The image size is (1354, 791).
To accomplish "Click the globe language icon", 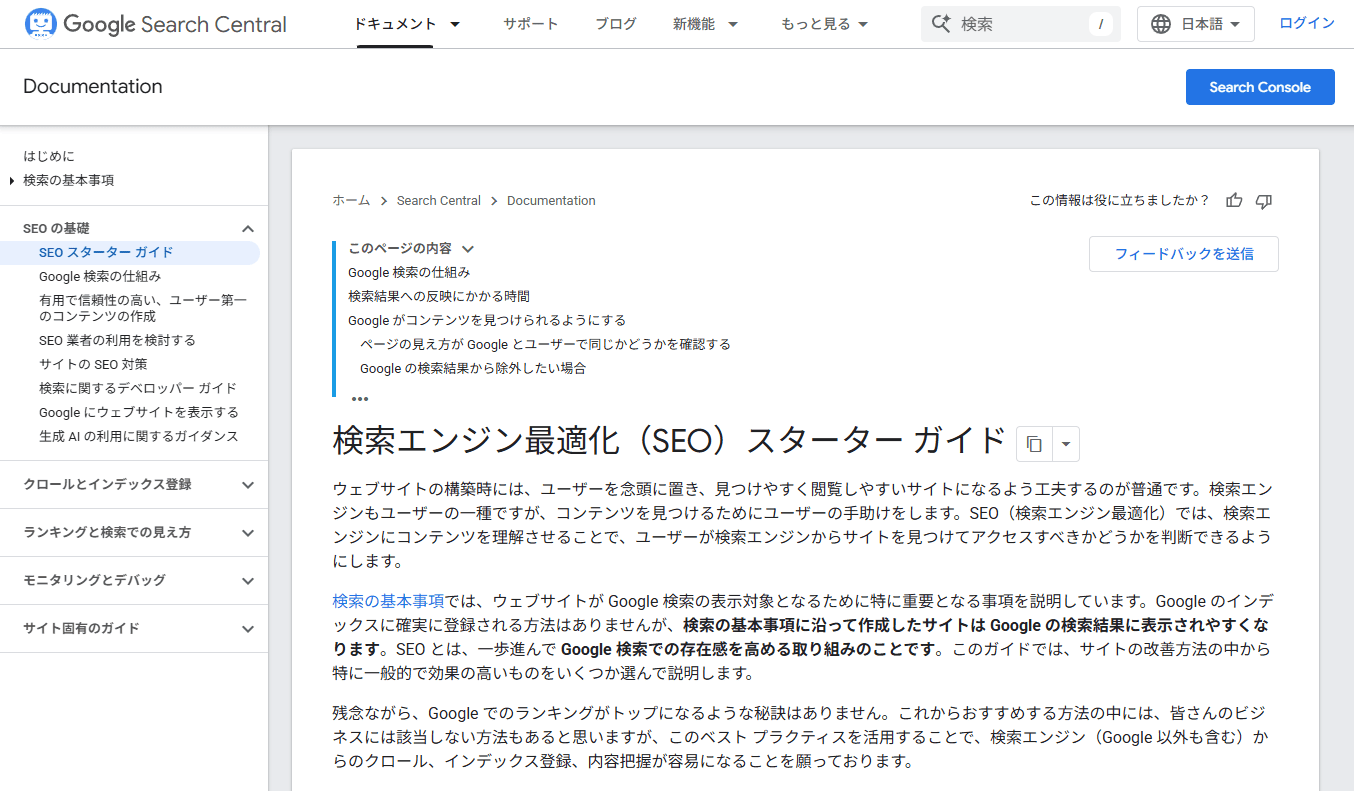I will pyautogui.click(x=1161, y=24).
